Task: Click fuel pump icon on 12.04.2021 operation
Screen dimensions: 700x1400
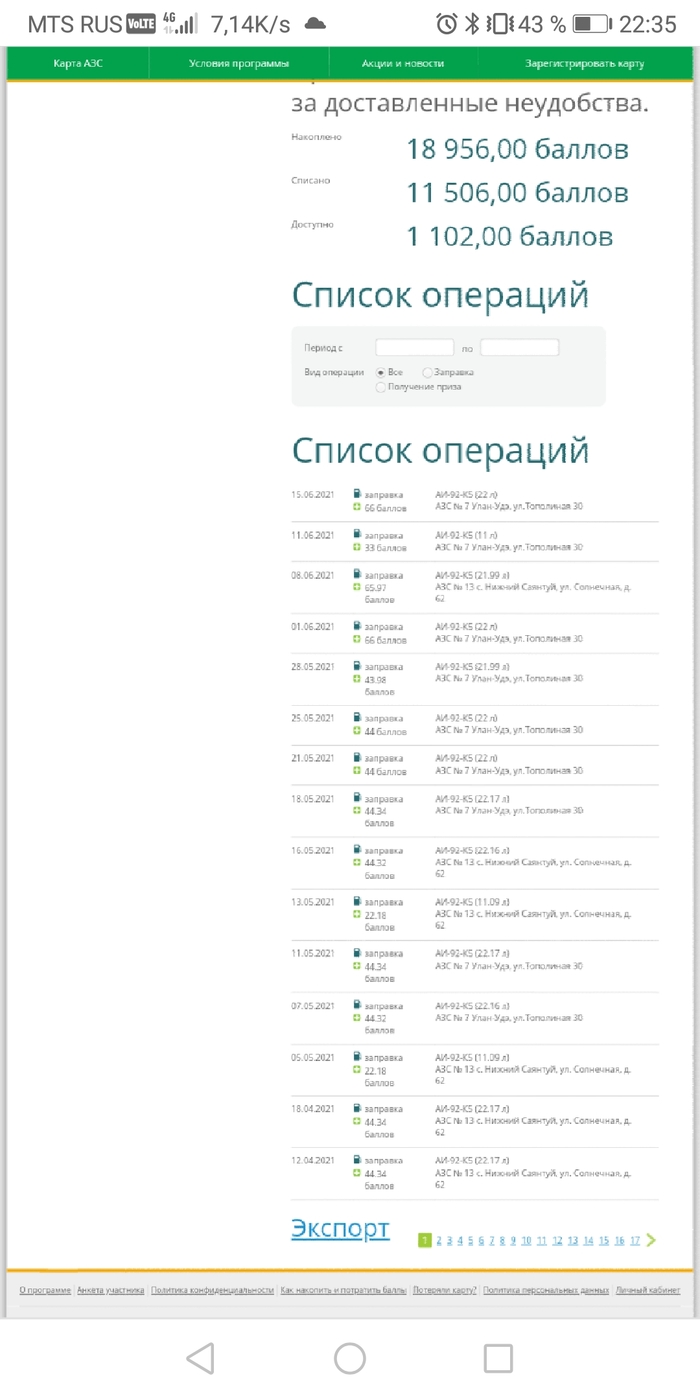Action: (357, 1159)
